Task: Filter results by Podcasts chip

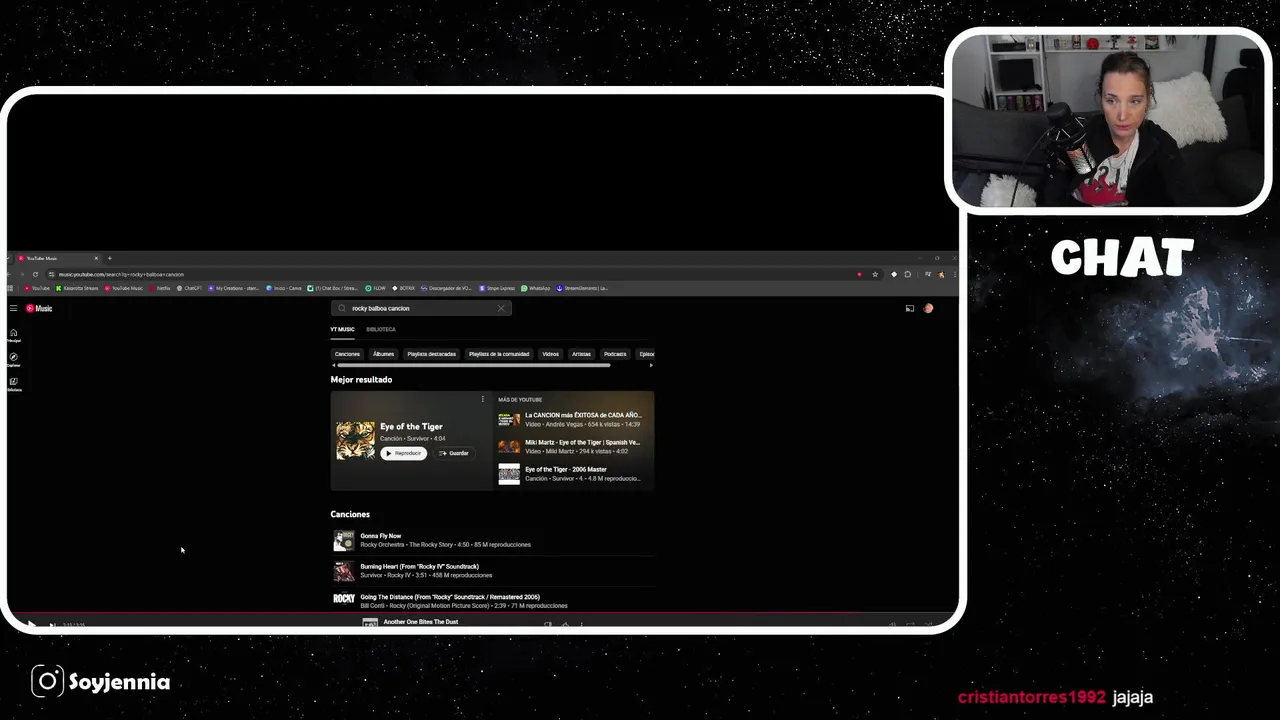Action: click(615, 354)
